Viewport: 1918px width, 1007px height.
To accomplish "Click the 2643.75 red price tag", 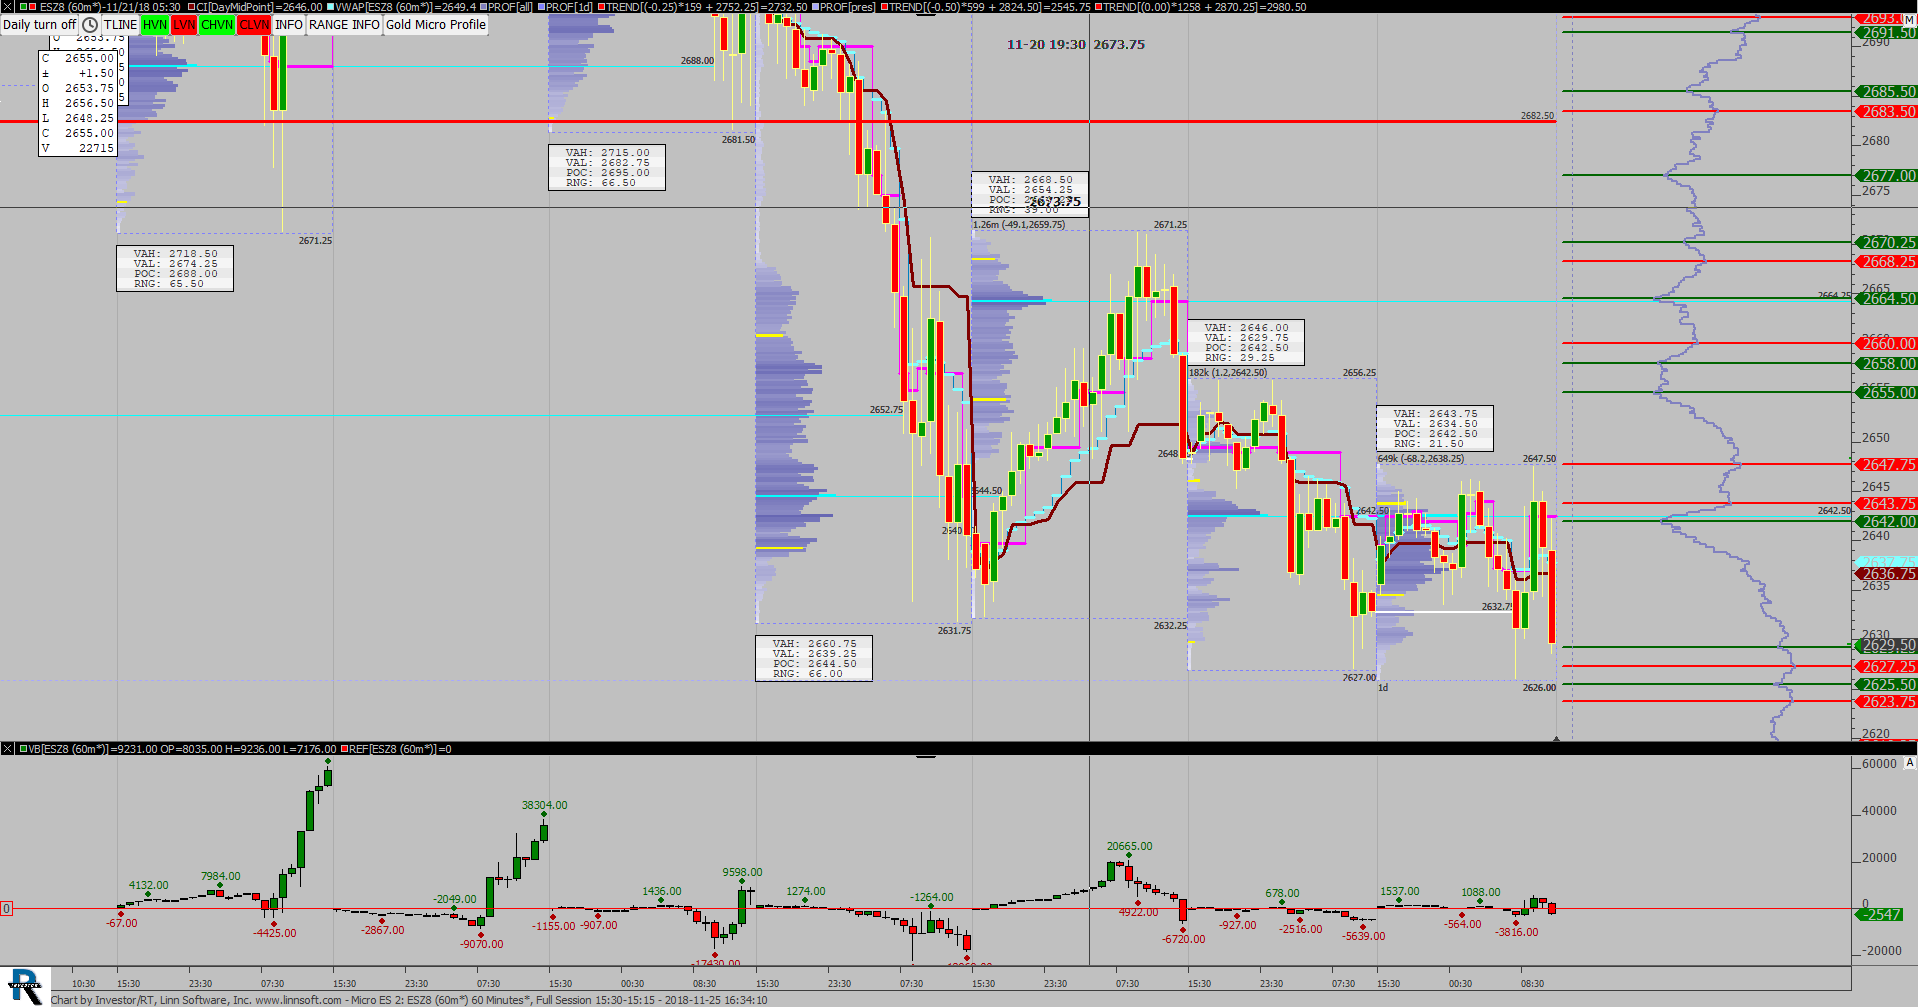I will (x=1886, y=504).
